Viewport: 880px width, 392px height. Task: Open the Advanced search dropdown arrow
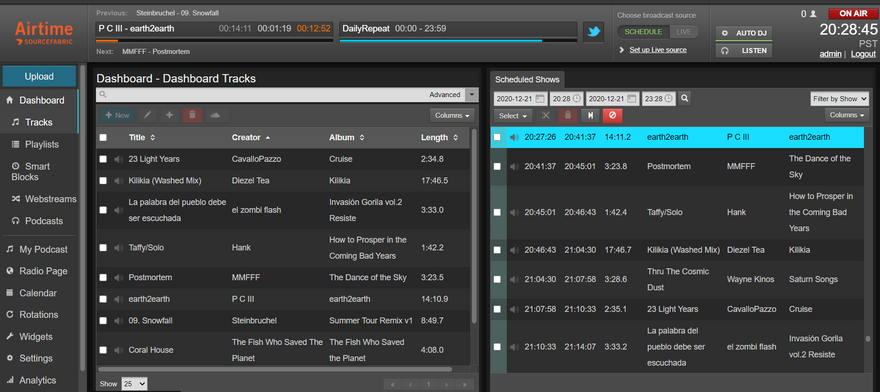pos(472,95)
